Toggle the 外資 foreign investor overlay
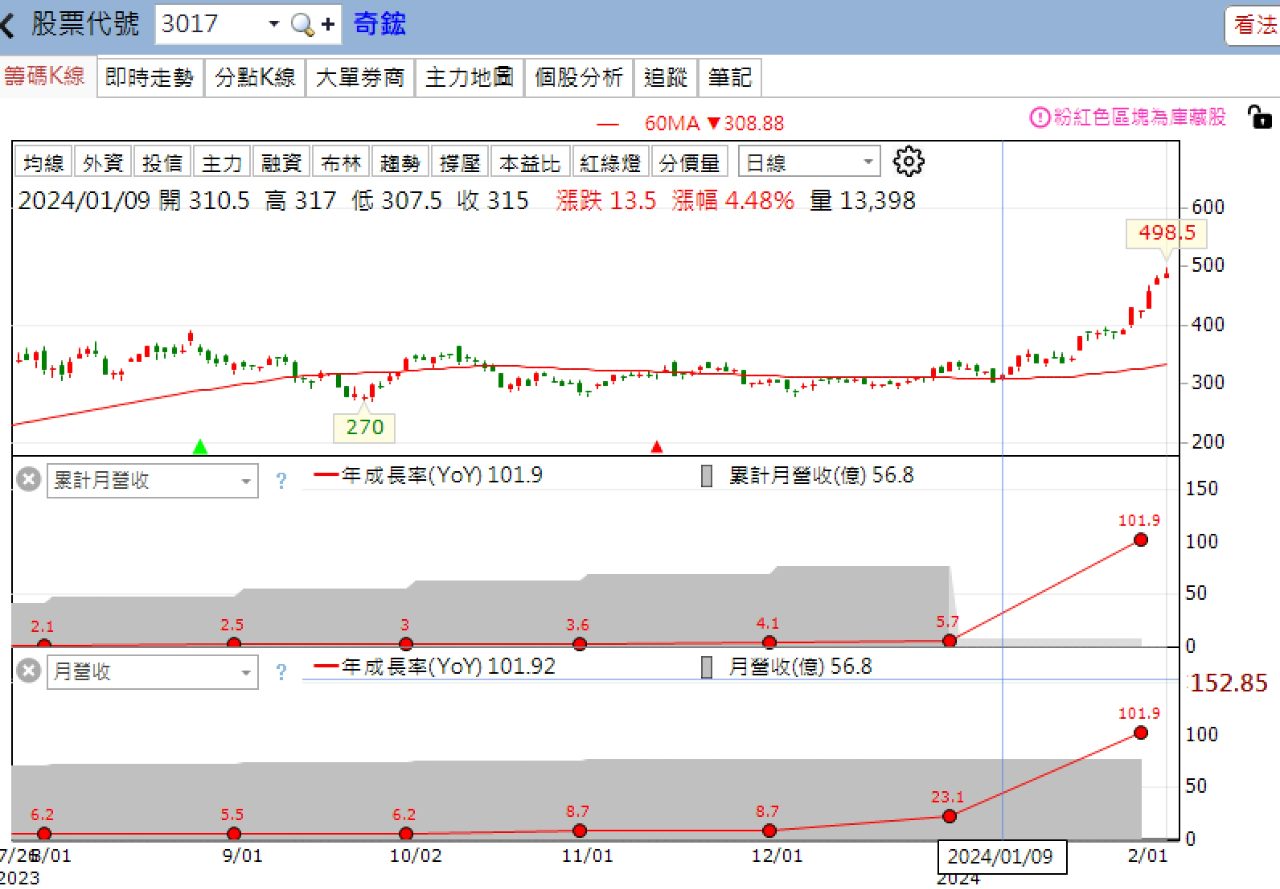The image size is (1280, 889). [x=103, y=162]
